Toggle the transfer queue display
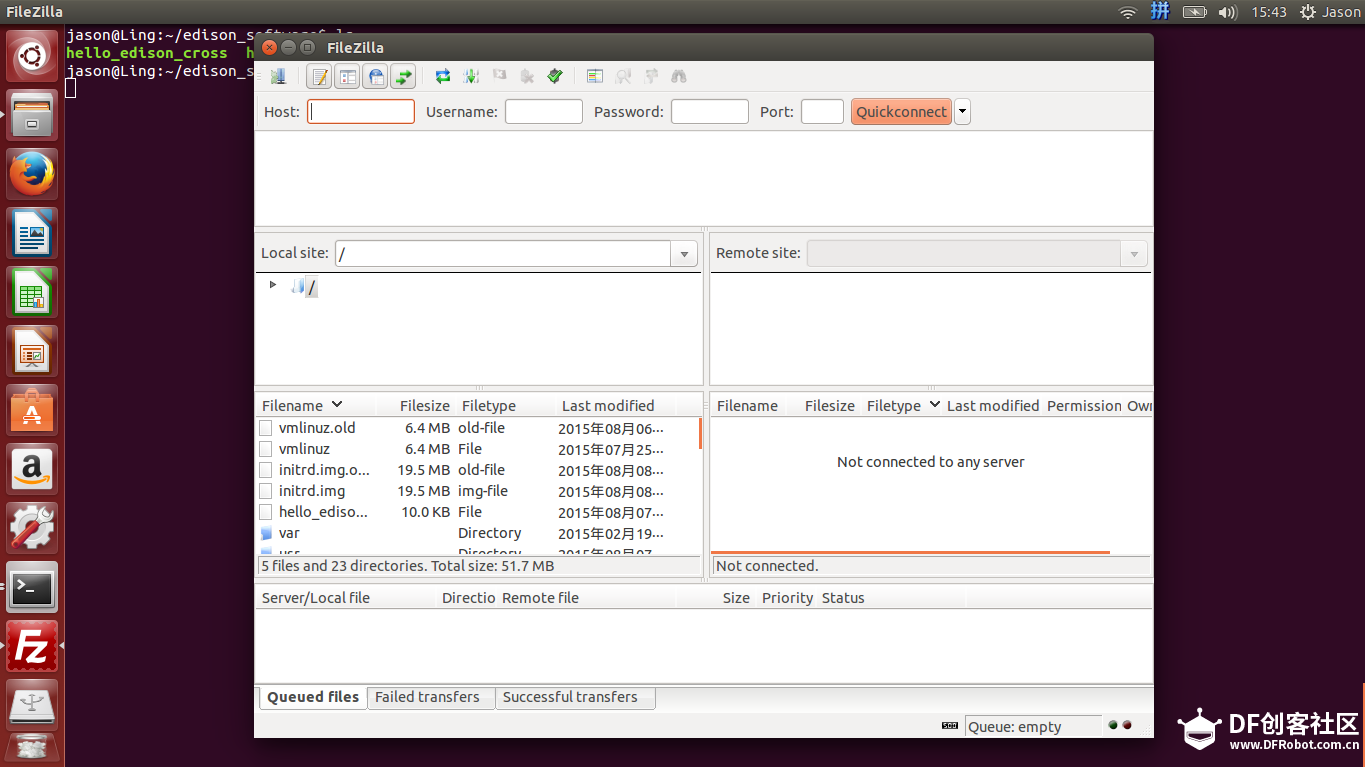The height and width of the screenshot is (767, 1365). coord(403,76)
